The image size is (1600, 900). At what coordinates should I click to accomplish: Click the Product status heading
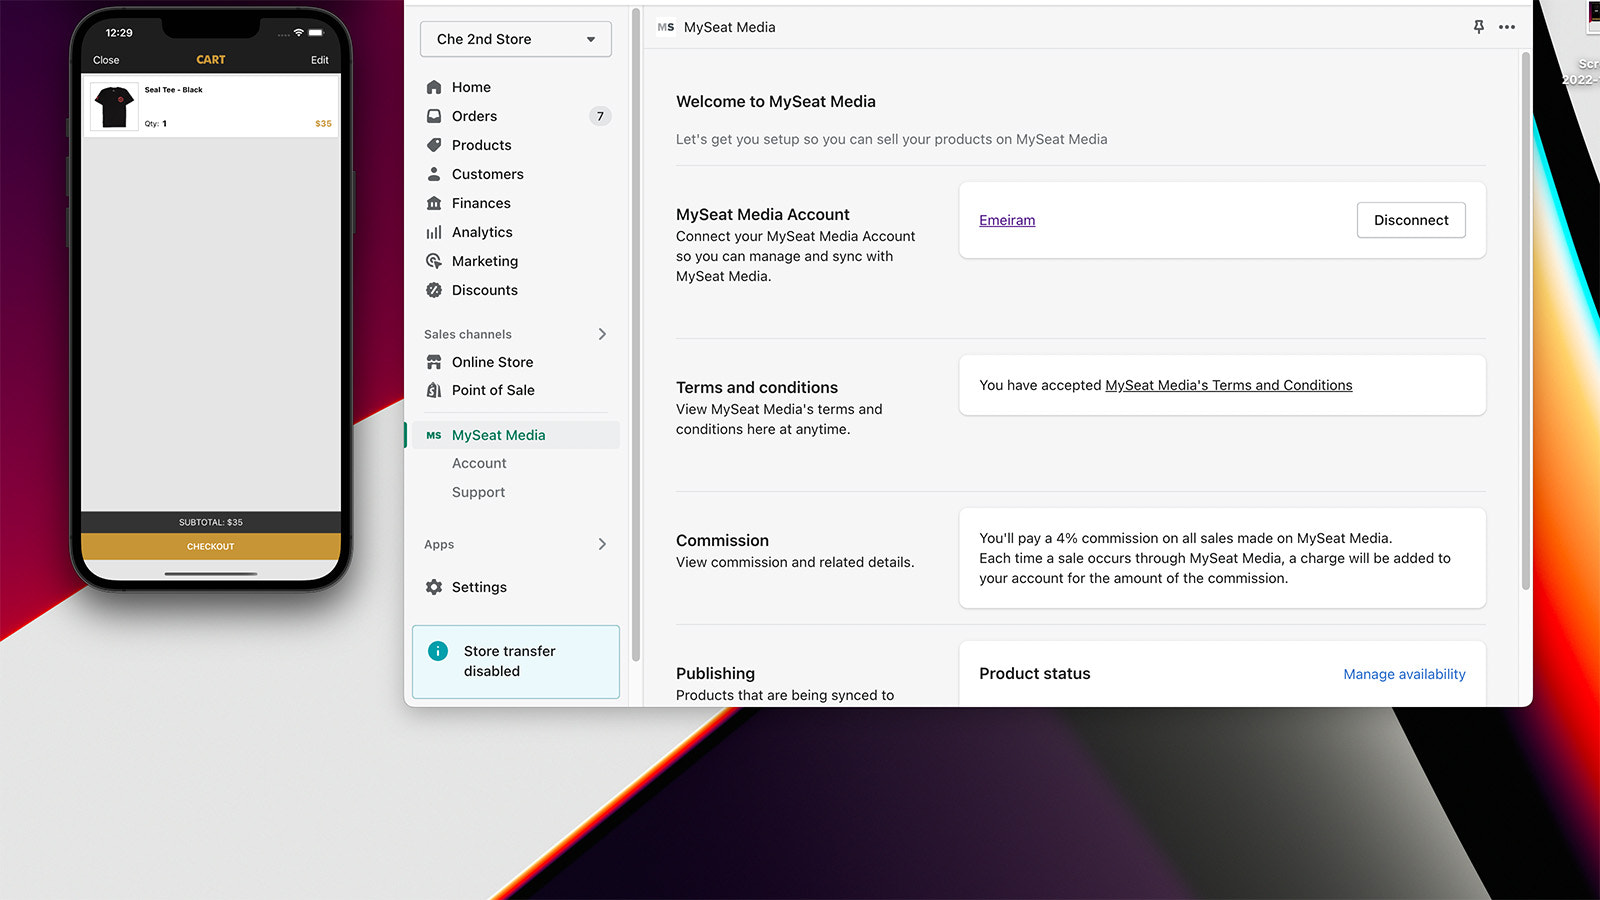click(1035, 673)
